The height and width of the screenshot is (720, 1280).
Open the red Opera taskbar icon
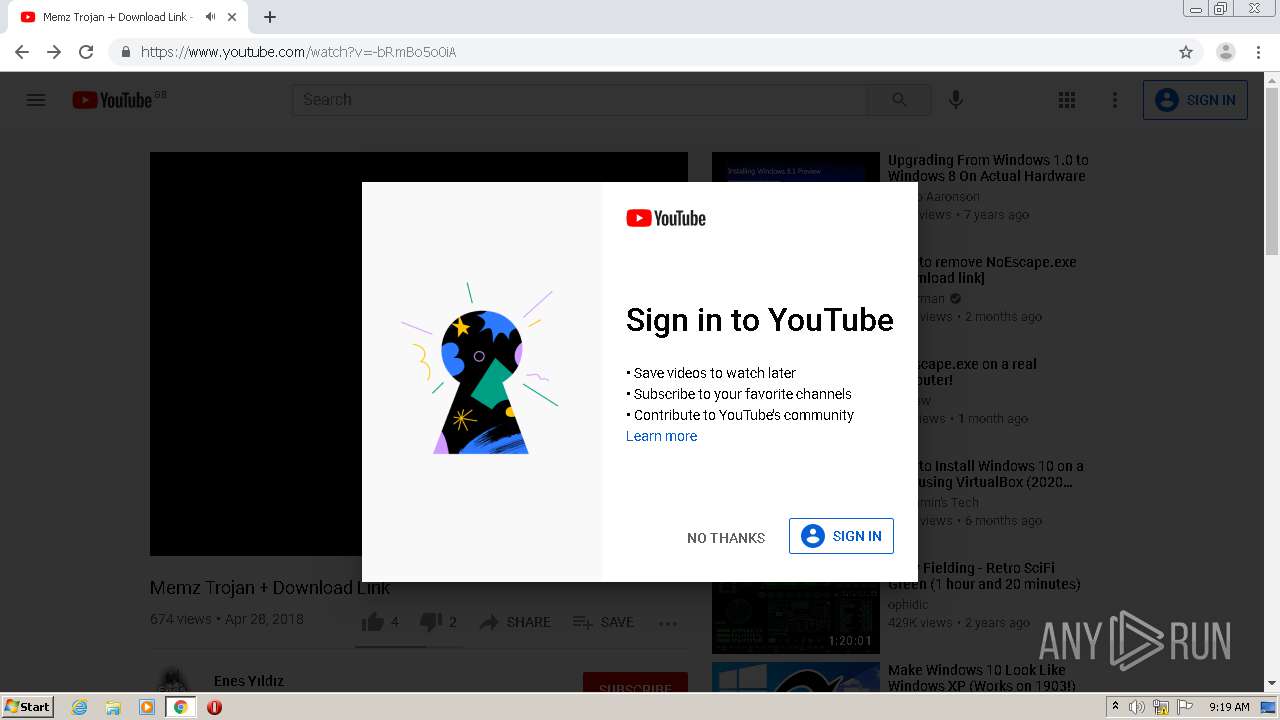pyautogui.click(x=214, y=707)
